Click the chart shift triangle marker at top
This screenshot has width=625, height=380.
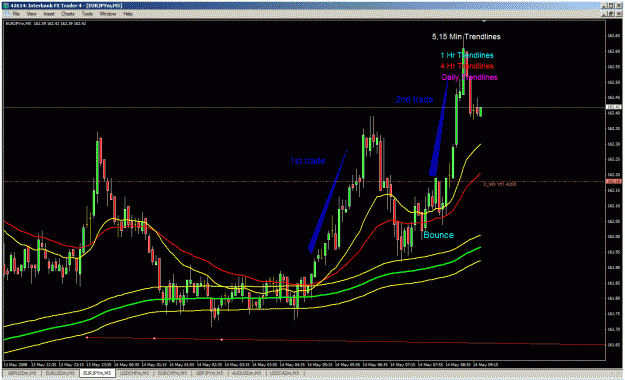[x=484, y=21]
